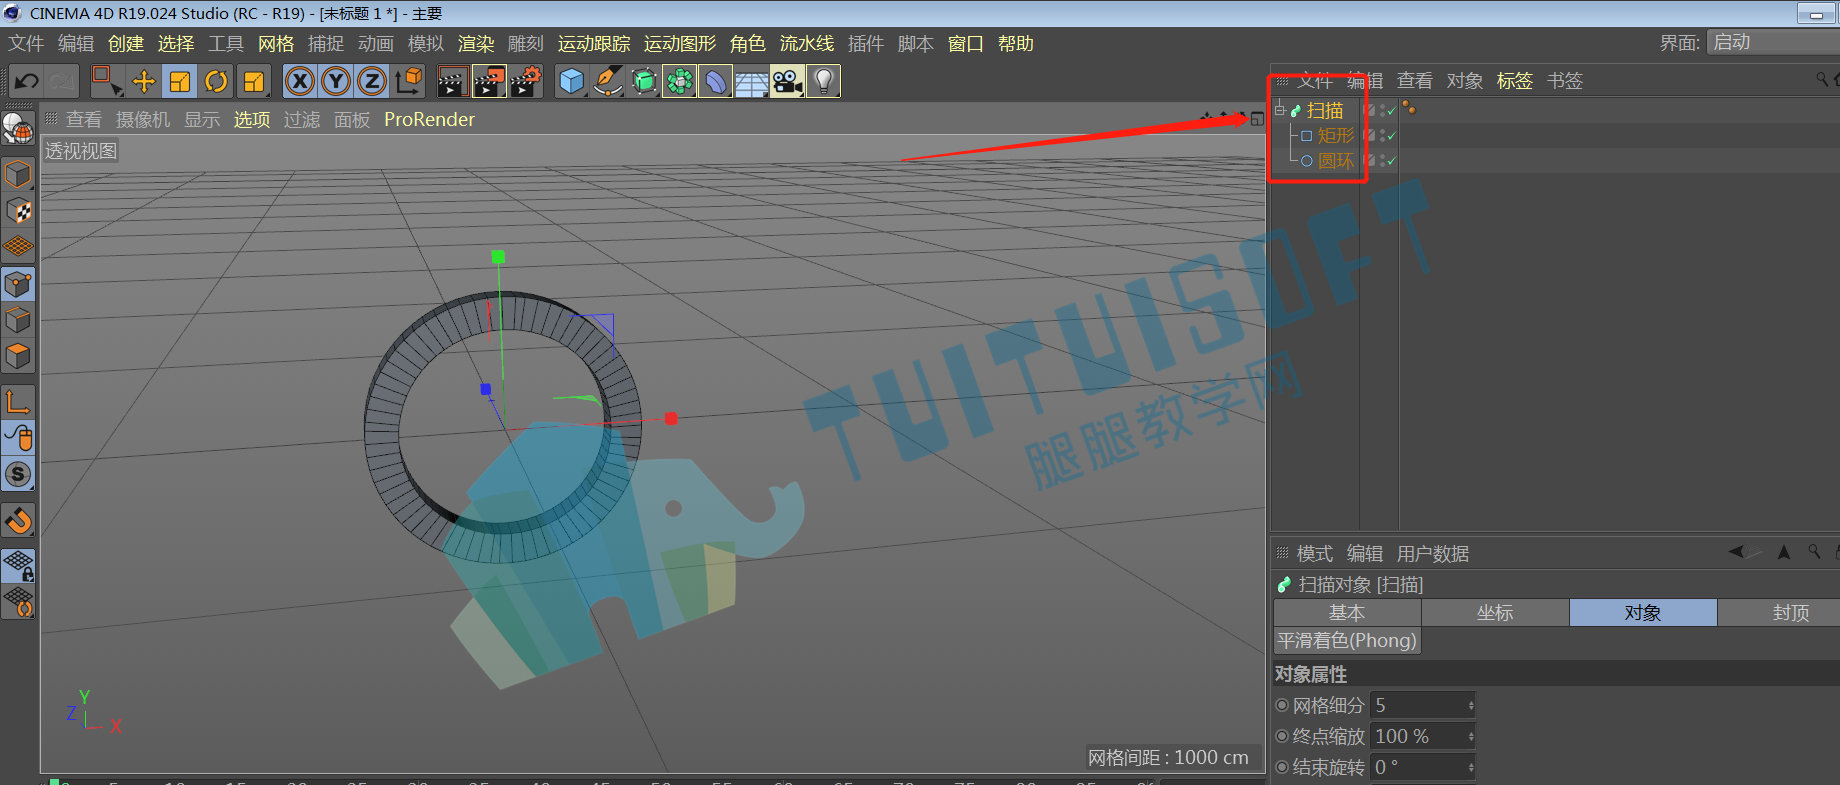Open the ProRender viewport menu

coord(430,120)
